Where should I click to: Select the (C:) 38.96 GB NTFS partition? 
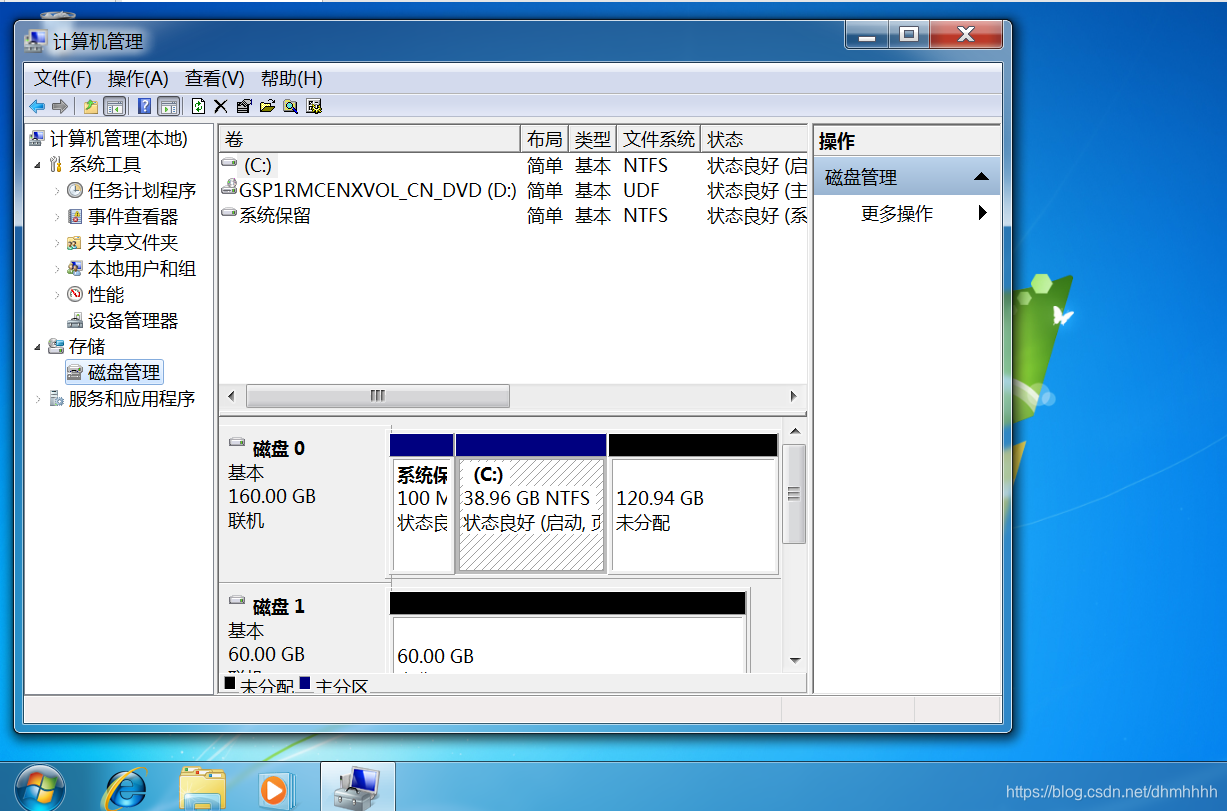click(x=531, y=503)
